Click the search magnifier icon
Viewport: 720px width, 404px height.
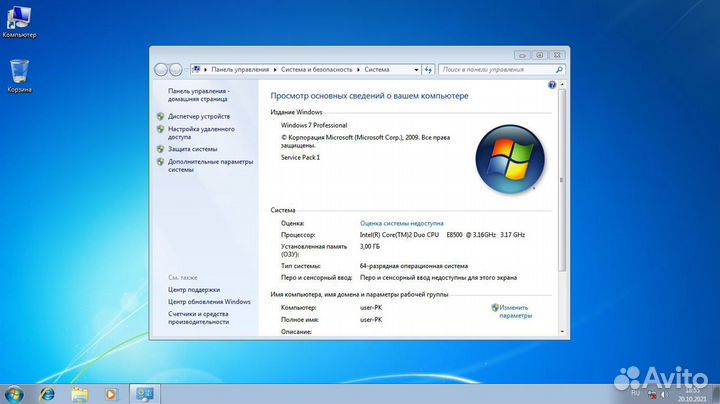(x=559, y=70)
